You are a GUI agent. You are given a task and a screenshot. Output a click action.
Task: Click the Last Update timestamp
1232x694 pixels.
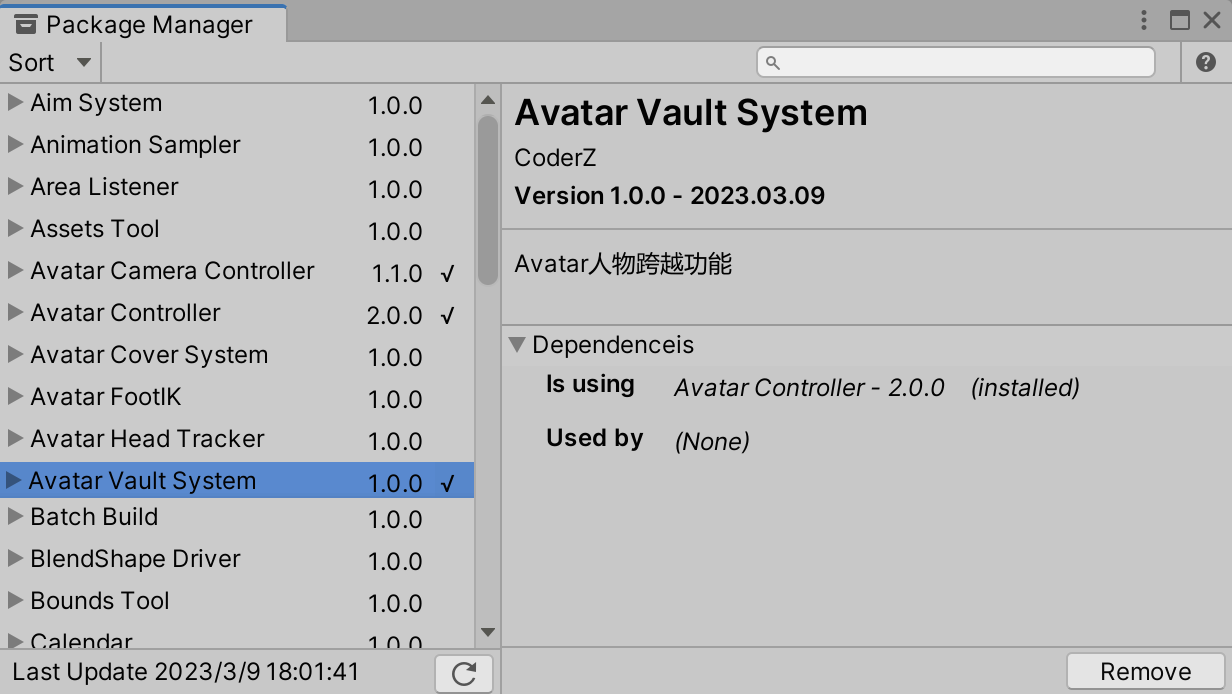point(185,672)
